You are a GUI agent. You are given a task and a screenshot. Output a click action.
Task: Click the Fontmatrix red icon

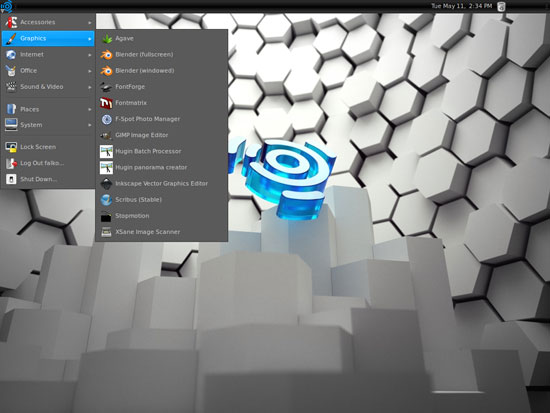(106, 103)
